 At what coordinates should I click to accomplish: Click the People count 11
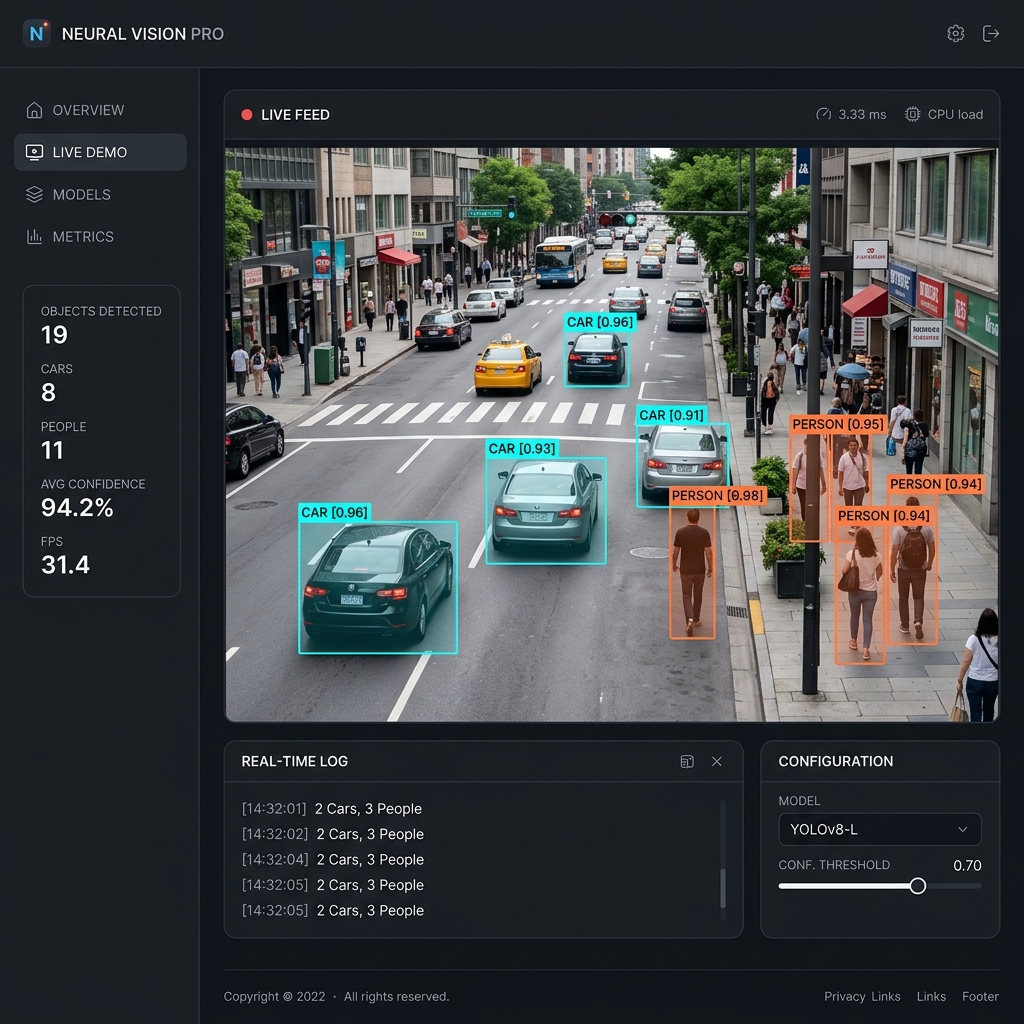pos(52,450)
